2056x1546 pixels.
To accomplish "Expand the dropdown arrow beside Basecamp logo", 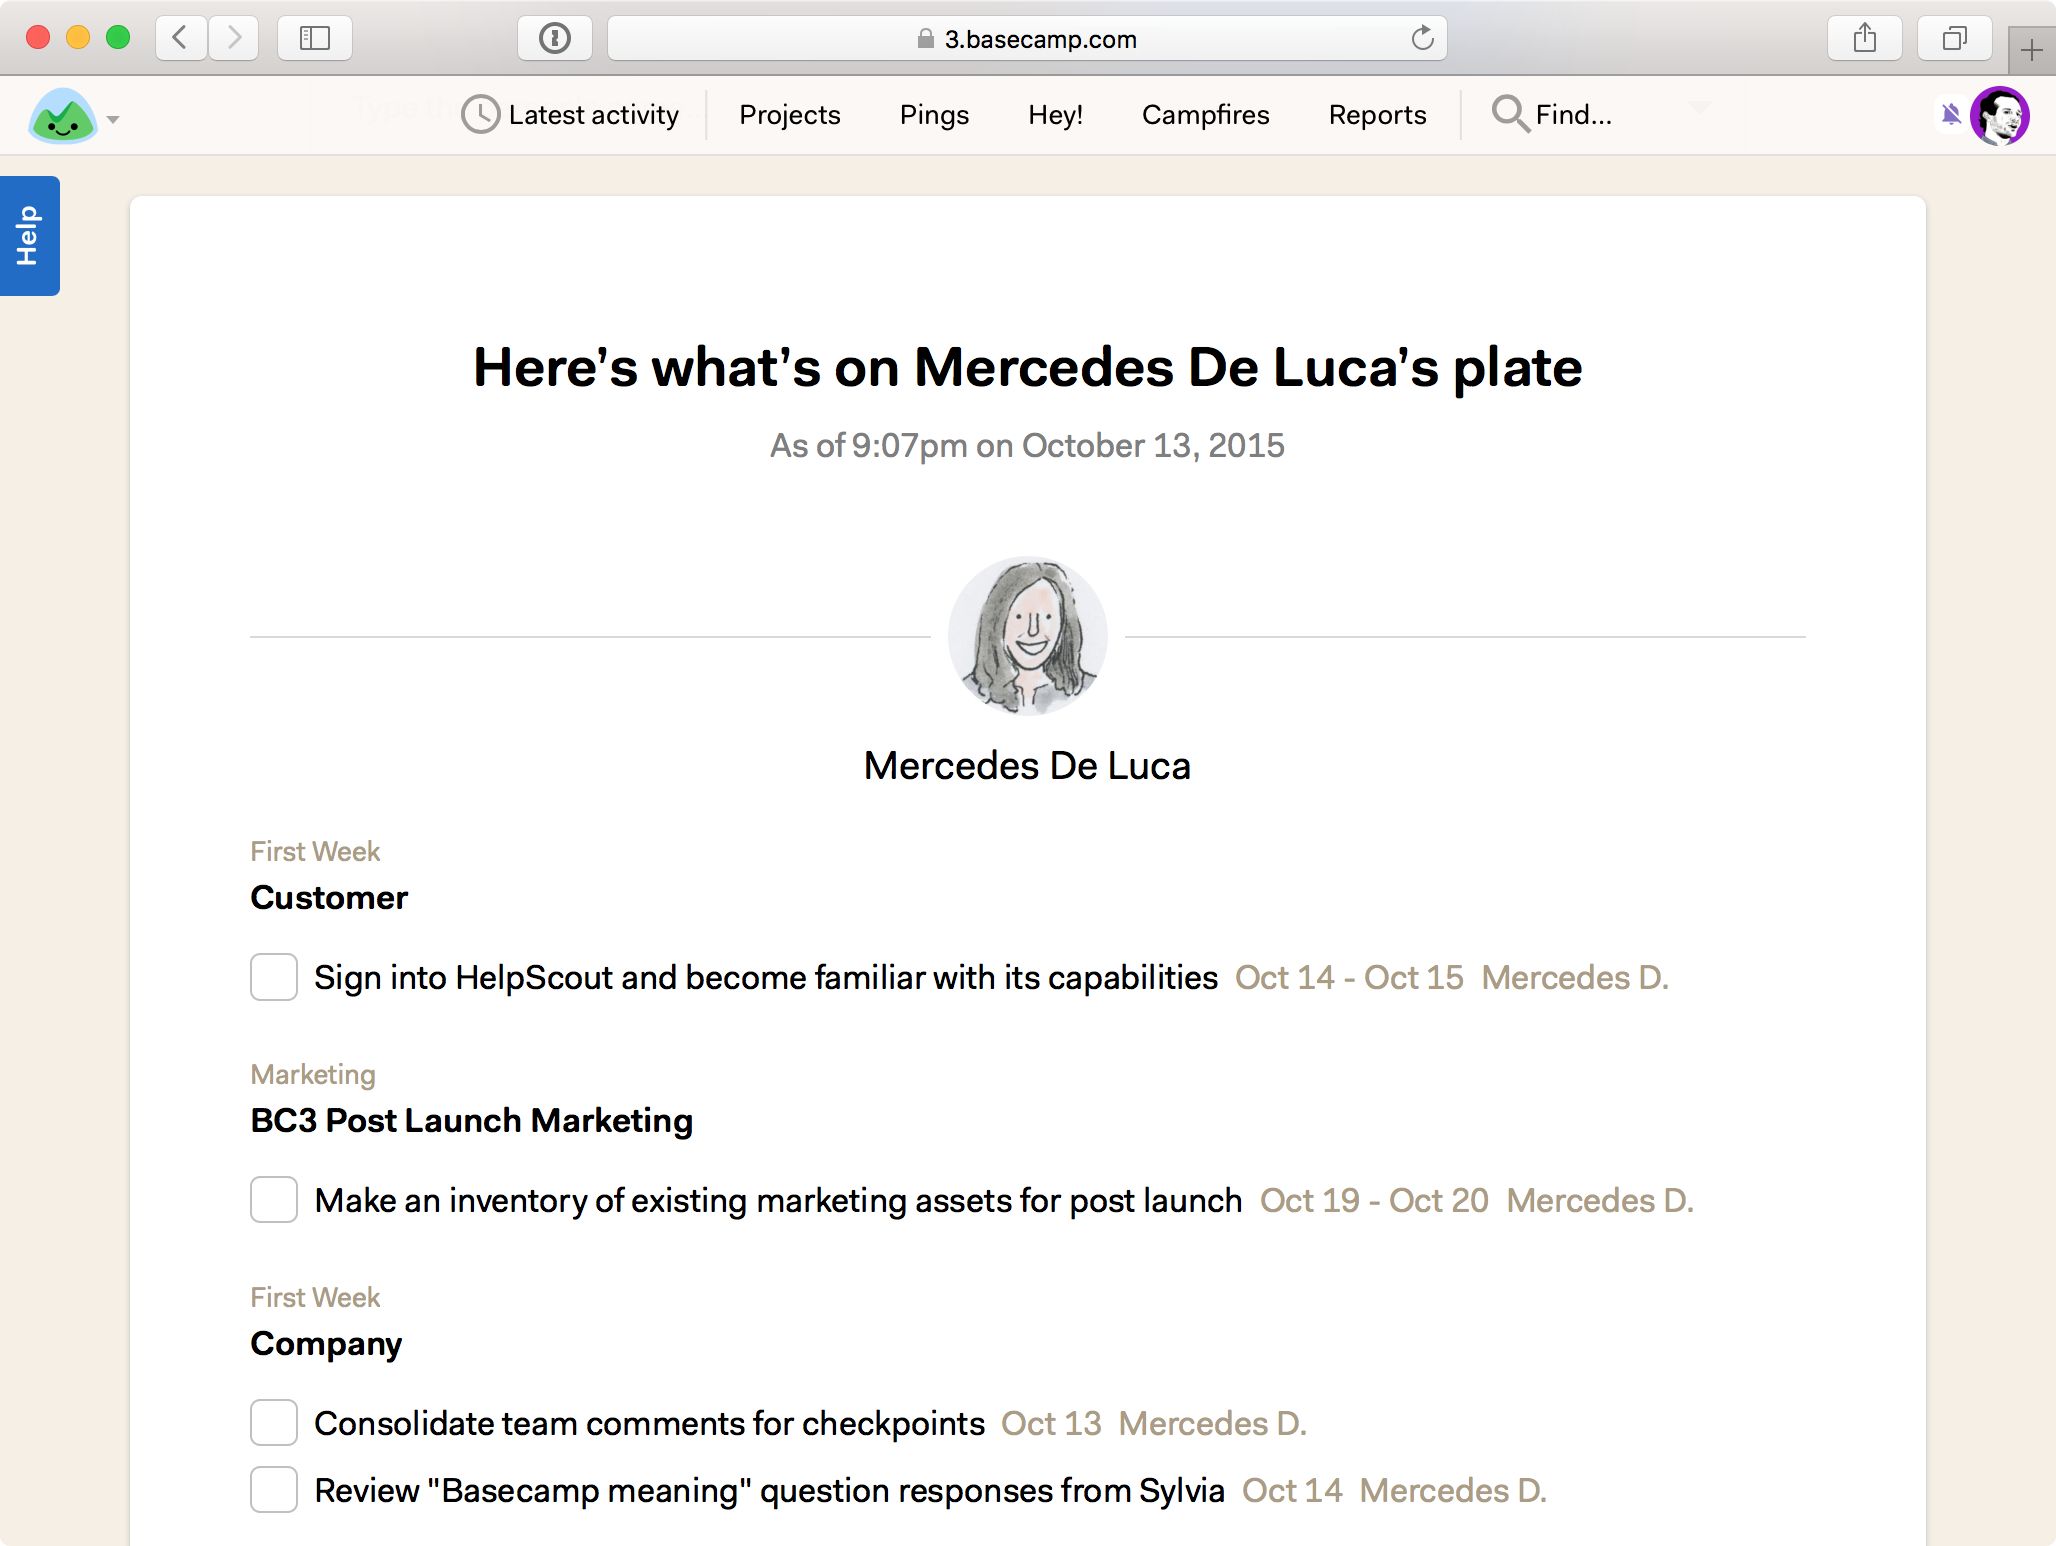I will 113,119.
